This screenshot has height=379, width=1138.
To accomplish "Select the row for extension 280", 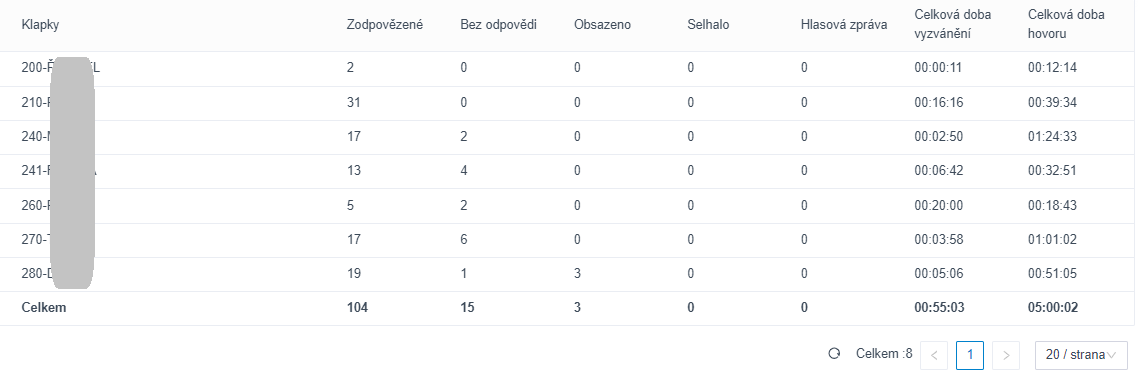I will 568,274.
